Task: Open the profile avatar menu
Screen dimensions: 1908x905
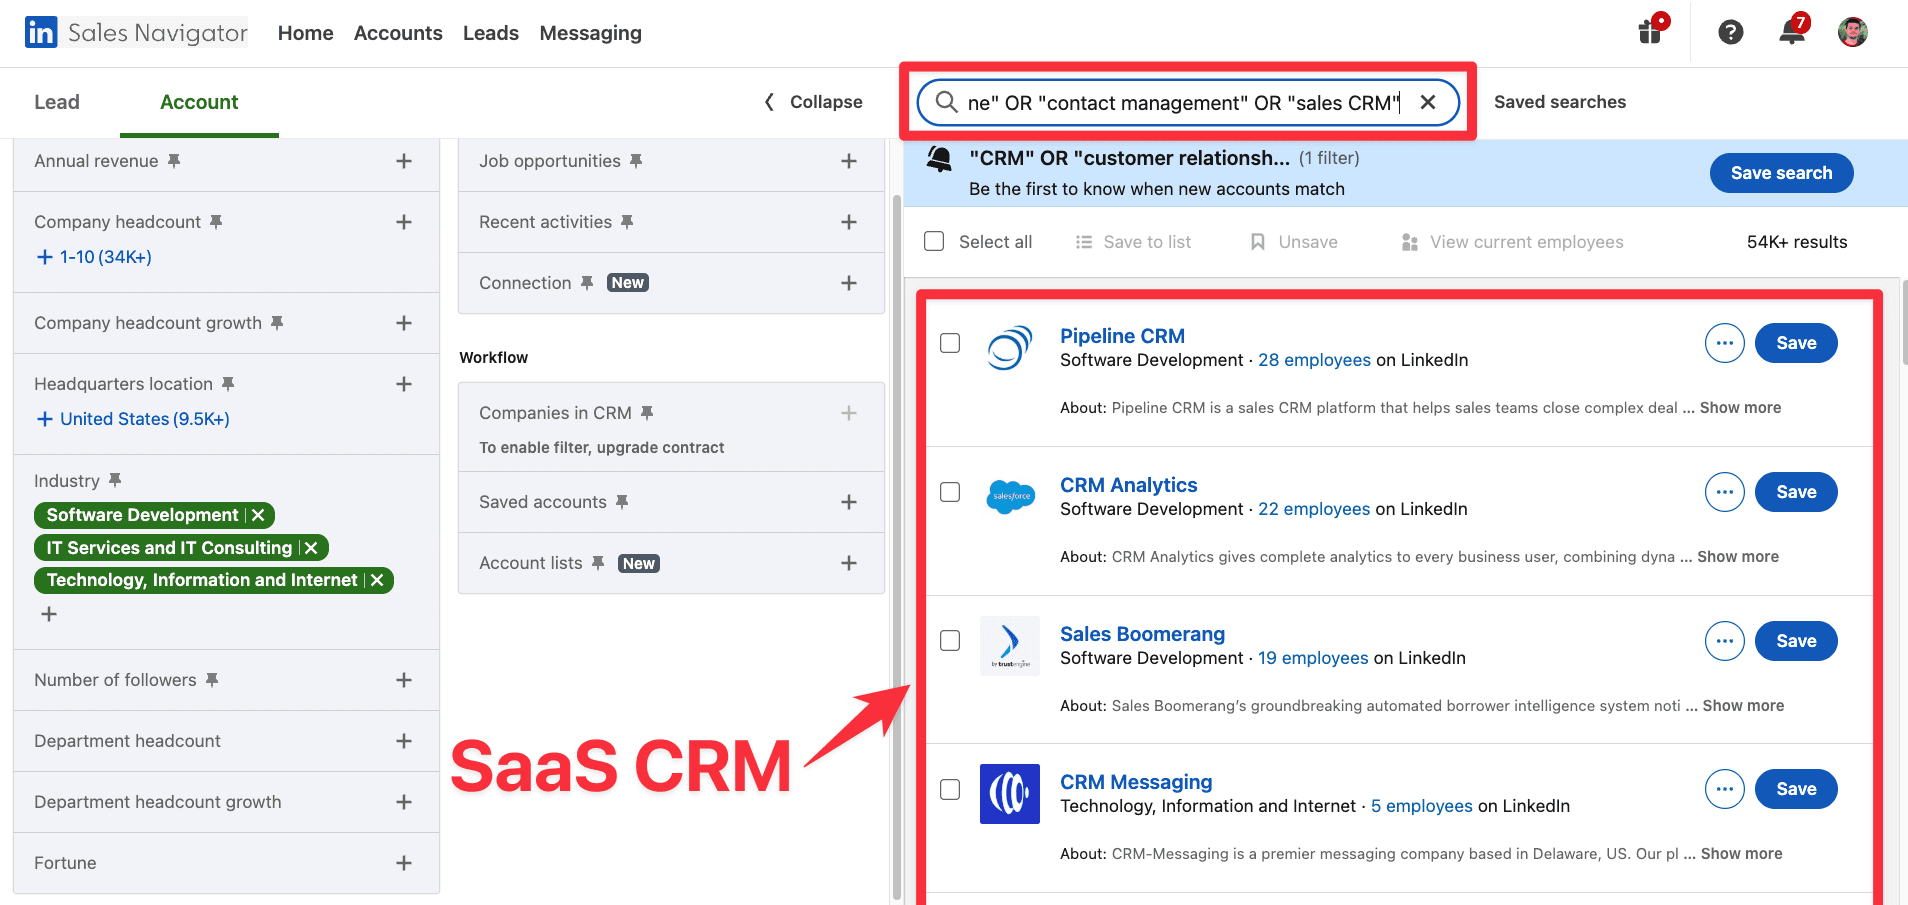Action: coord(1853,32)
